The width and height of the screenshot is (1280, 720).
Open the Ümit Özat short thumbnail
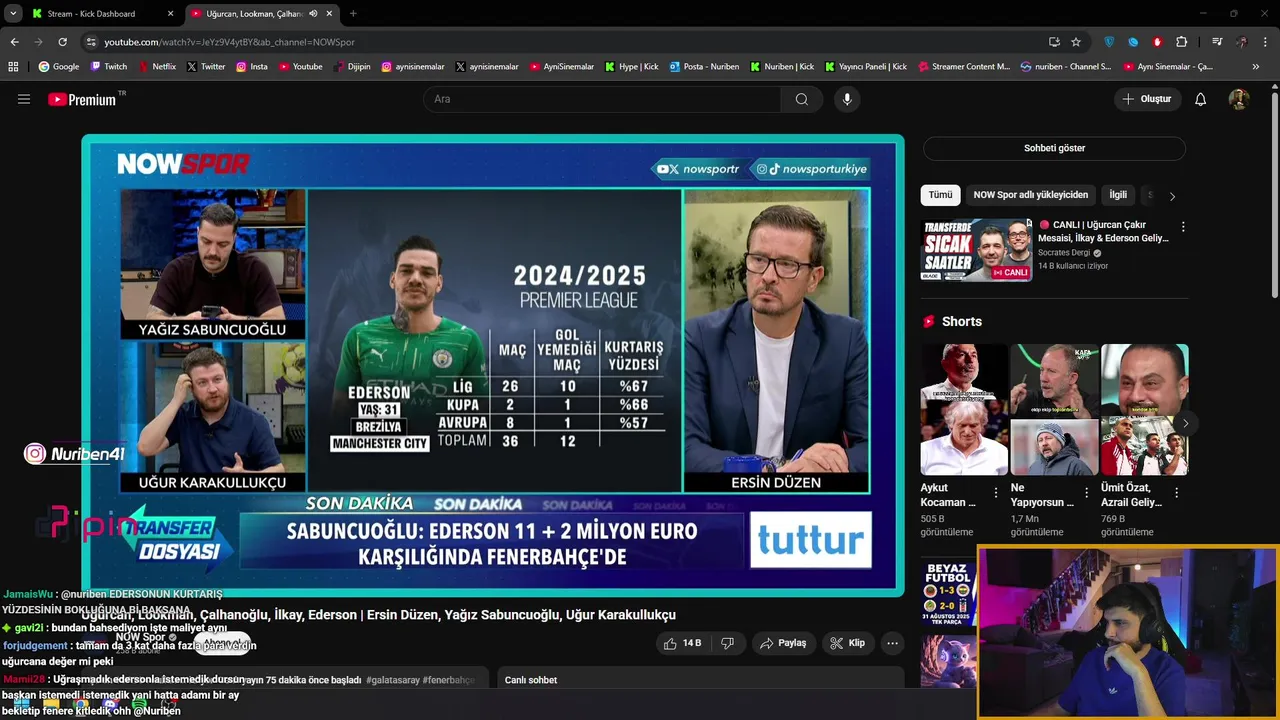click(1144, 410)
